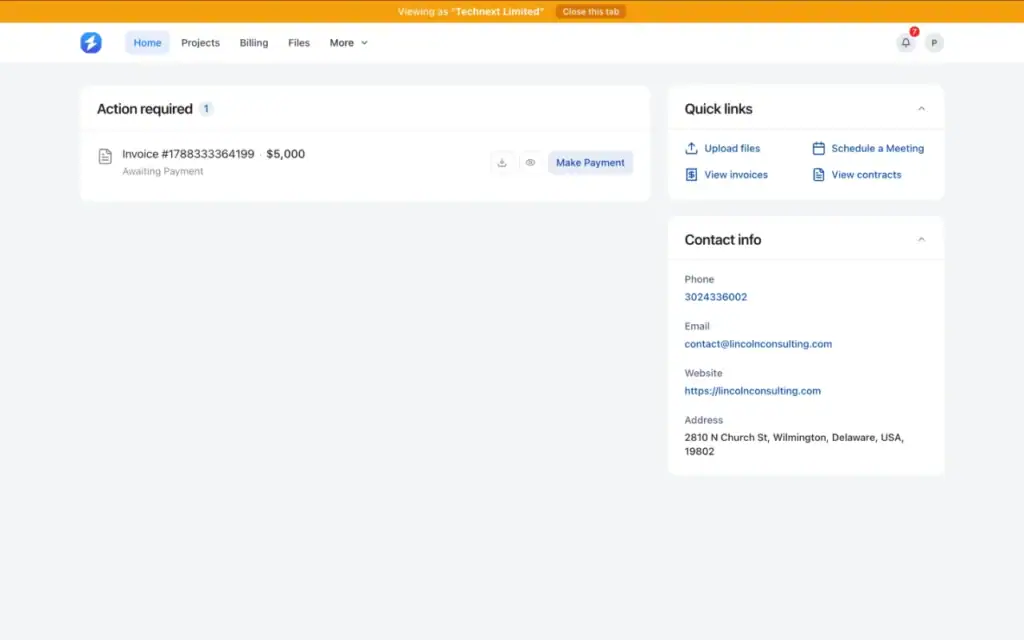The height and width of the screenshot is (640, 1024).
Task: Click the contact@lincolnconsulting.com email link
Action: pyautogui.click(x=758, y=344)
